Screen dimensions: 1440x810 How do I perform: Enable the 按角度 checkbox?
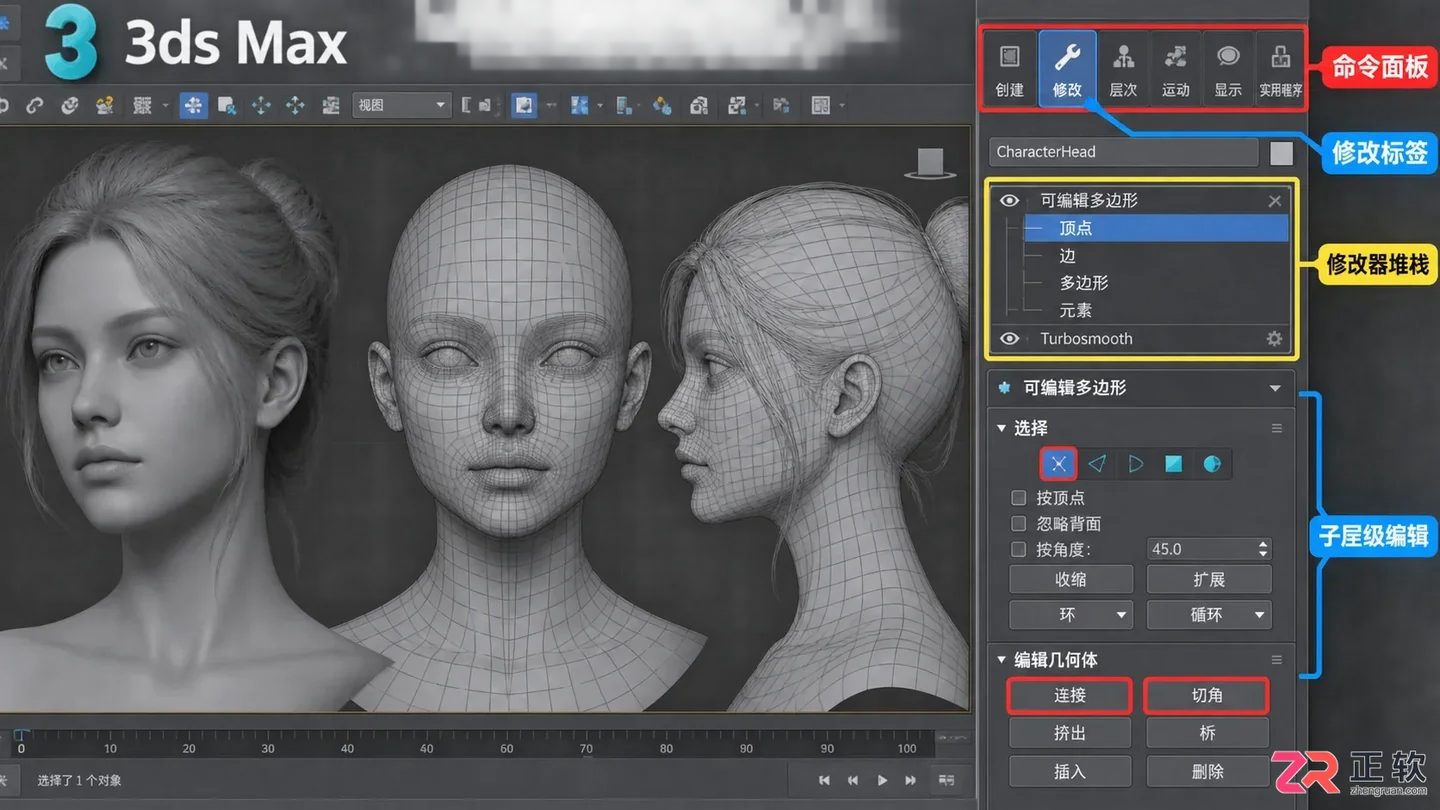click(1019, 549)
